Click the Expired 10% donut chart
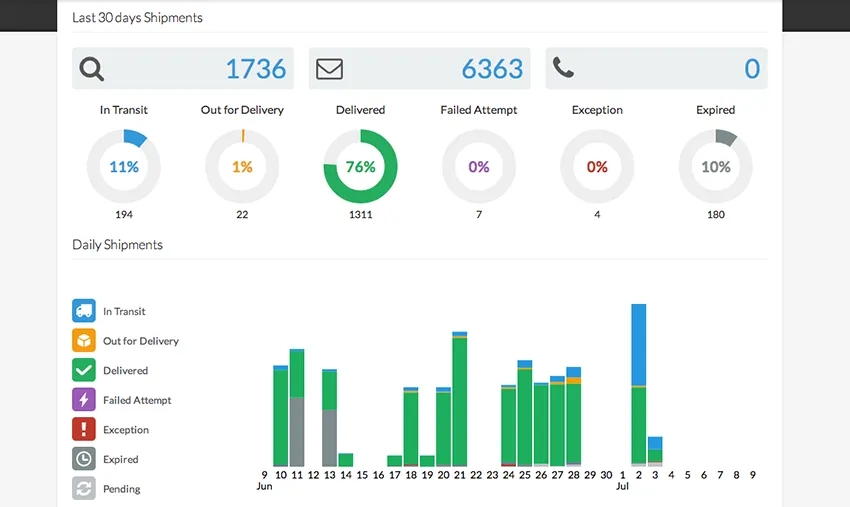Viewport: 850px width, 507px height. [x=716, y=166]
